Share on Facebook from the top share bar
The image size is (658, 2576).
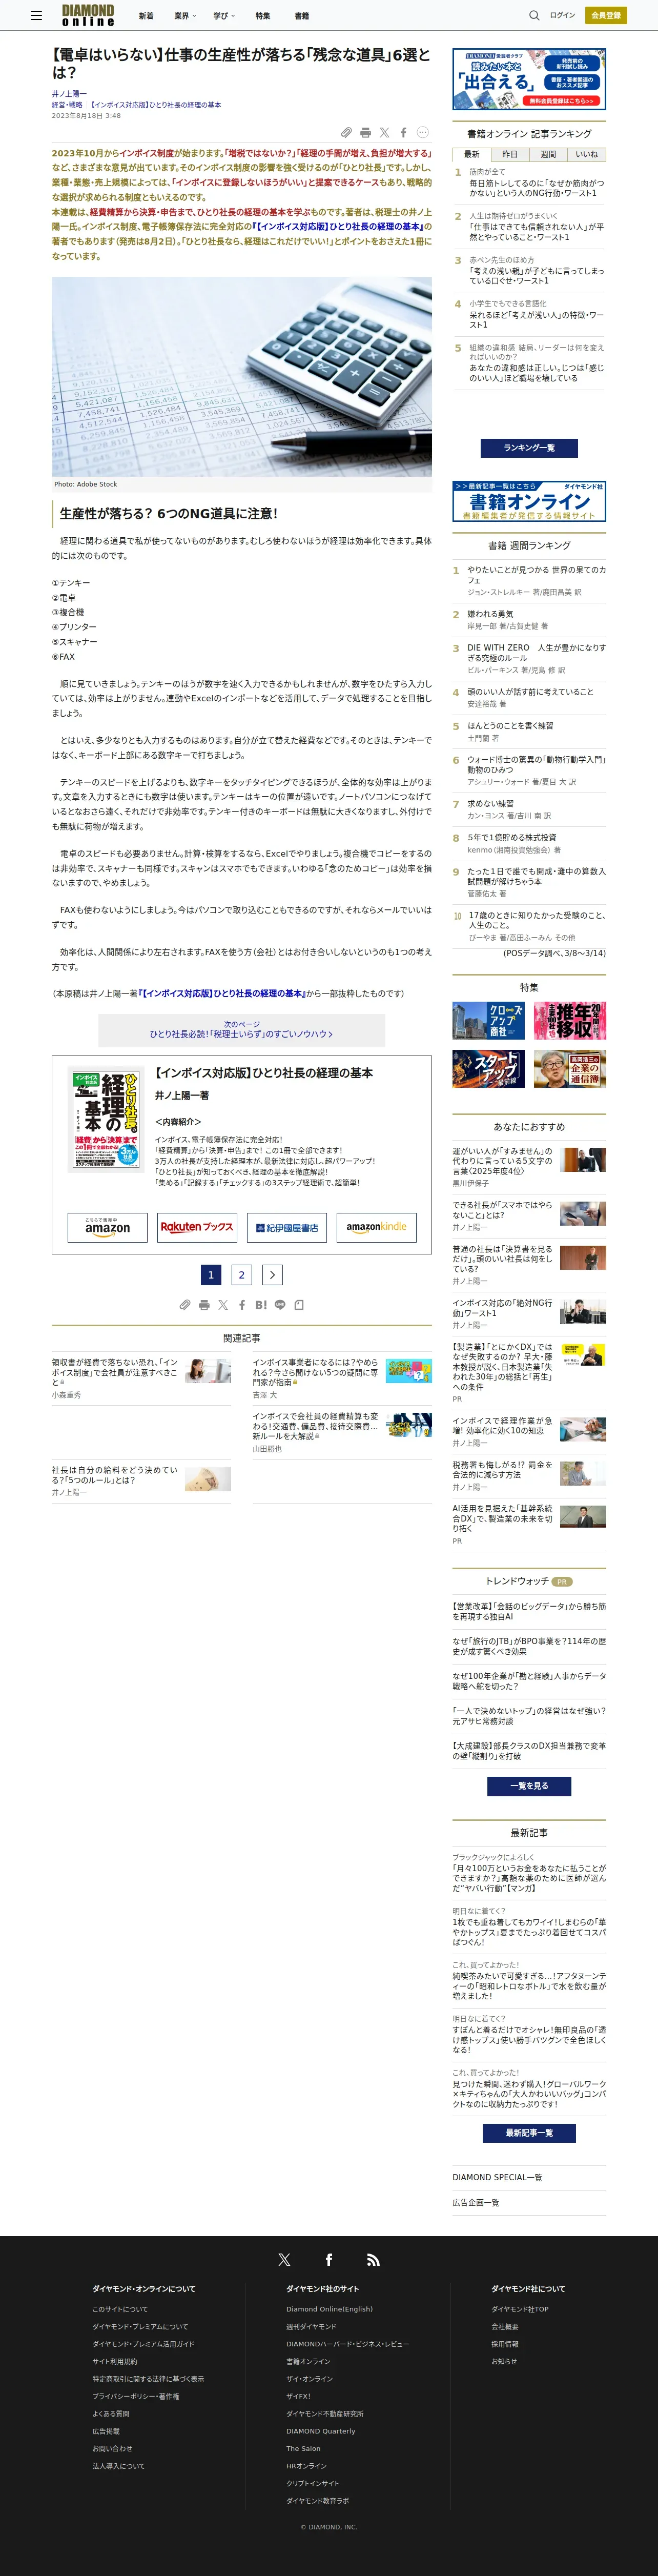click(403, 132)
